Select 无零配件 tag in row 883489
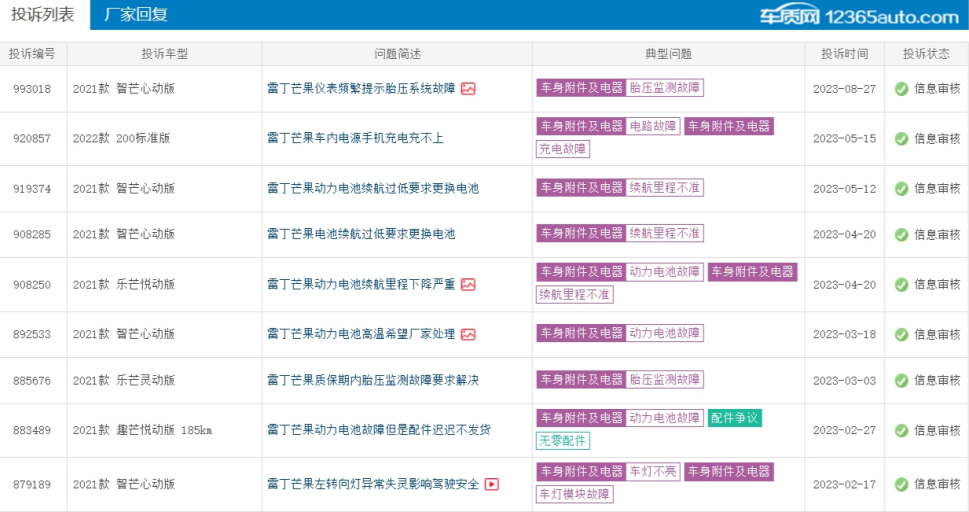 [x=562, y=441]
